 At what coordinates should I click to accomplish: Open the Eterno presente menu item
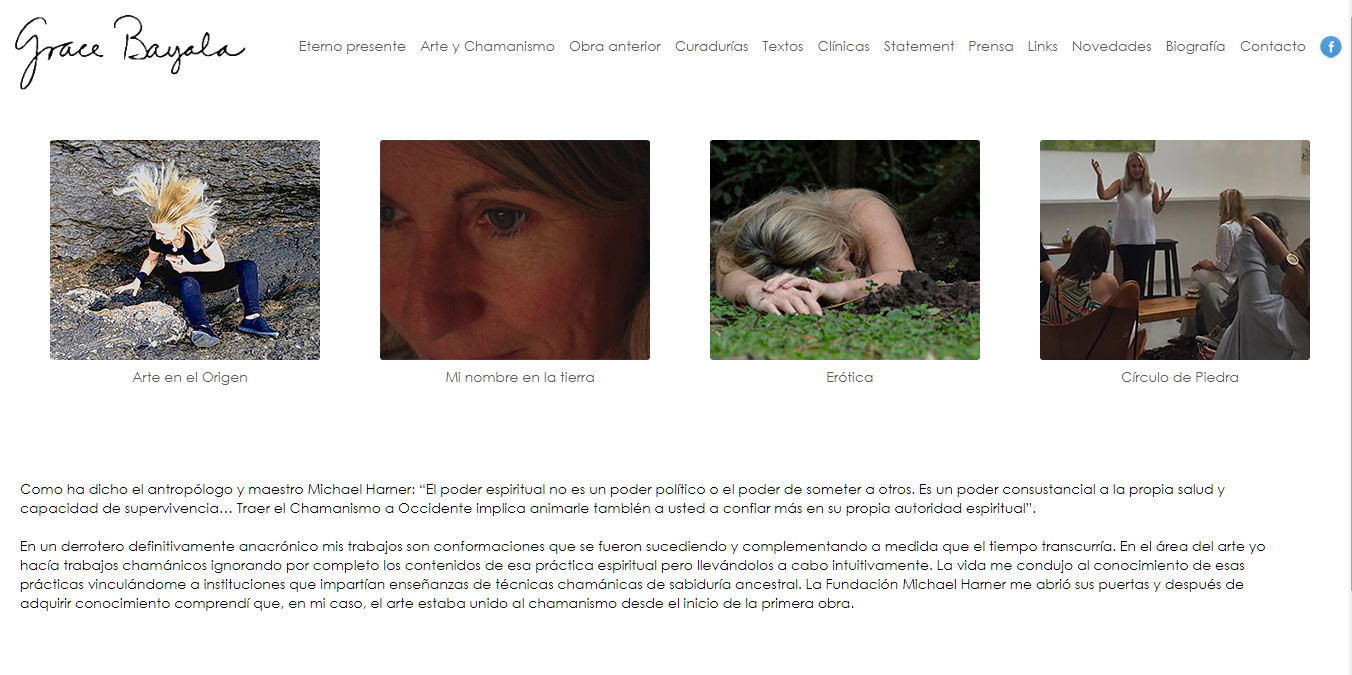352,46
